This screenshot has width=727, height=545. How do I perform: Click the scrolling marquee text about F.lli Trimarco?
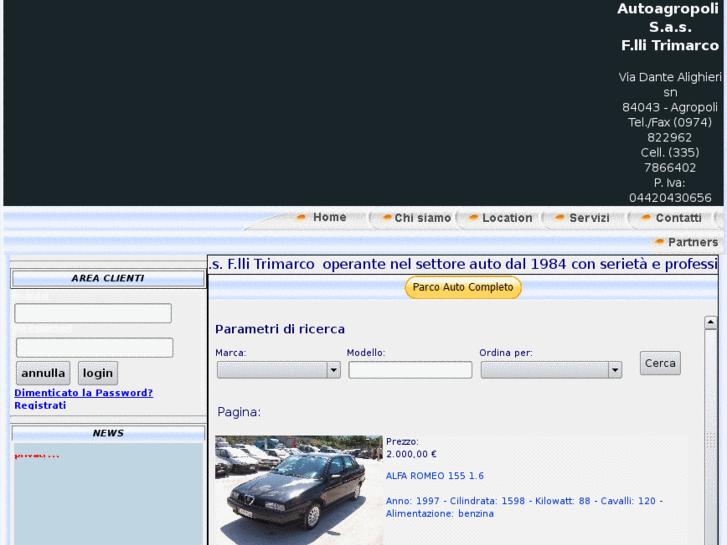pos(463,264)
